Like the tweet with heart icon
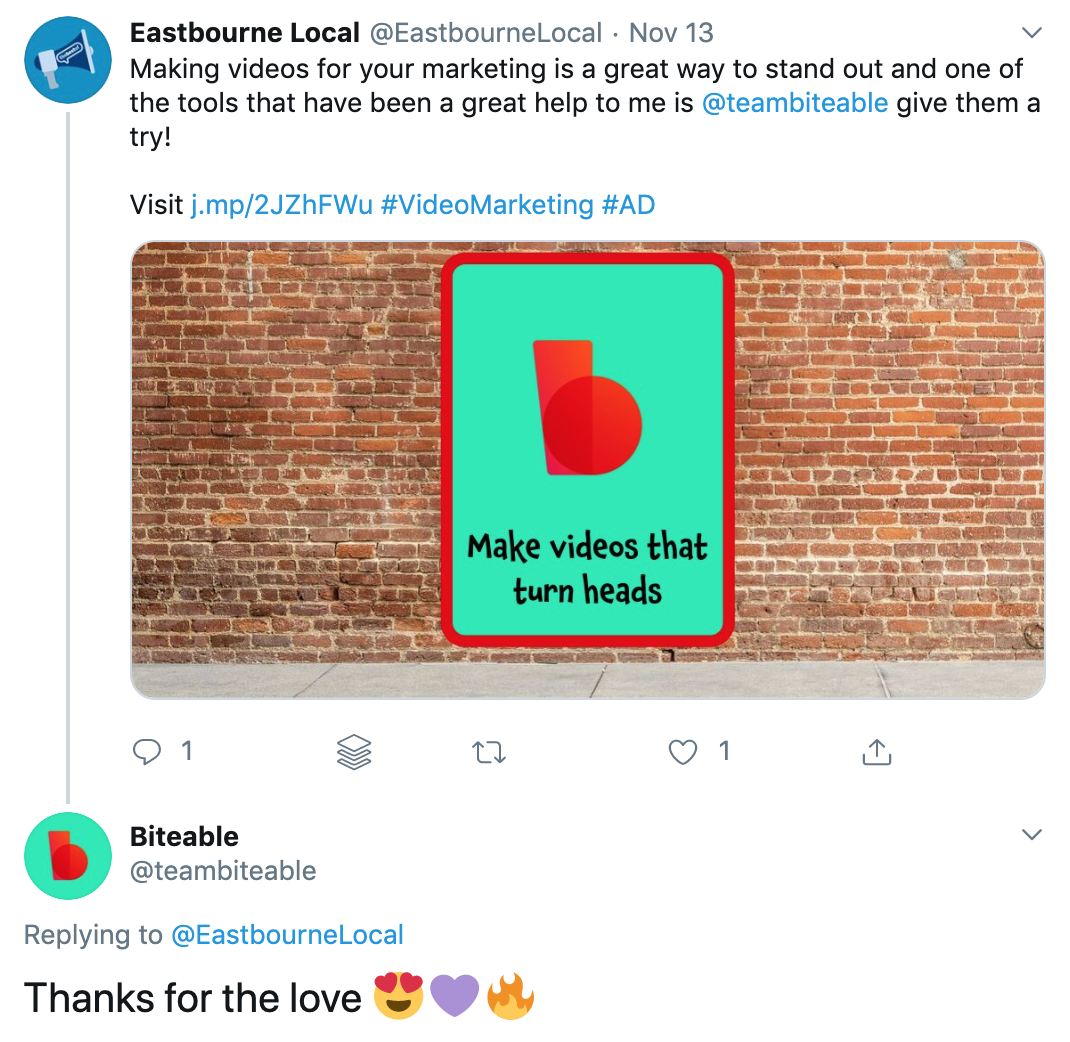The width and height of the screenshot is (1070, 1042). click(x=683, y=751)
